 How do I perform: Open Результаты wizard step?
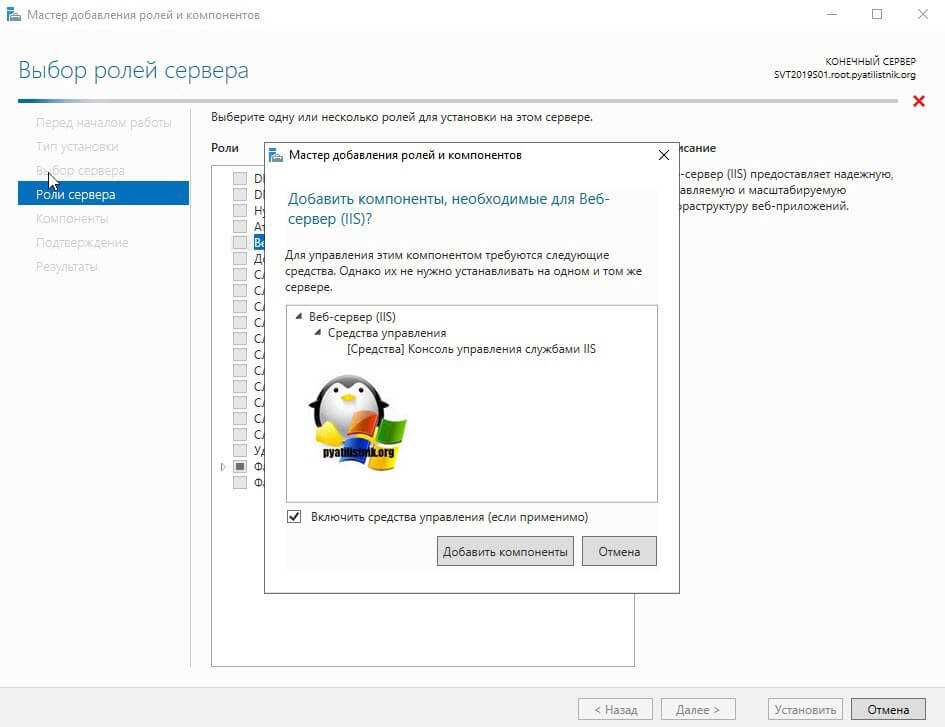coord(66,266)
